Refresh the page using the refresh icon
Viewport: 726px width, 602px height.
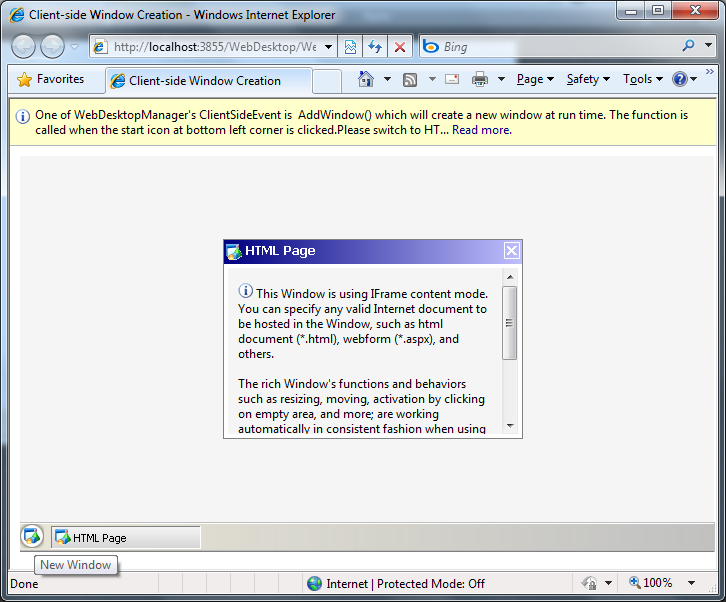point(375,47)
